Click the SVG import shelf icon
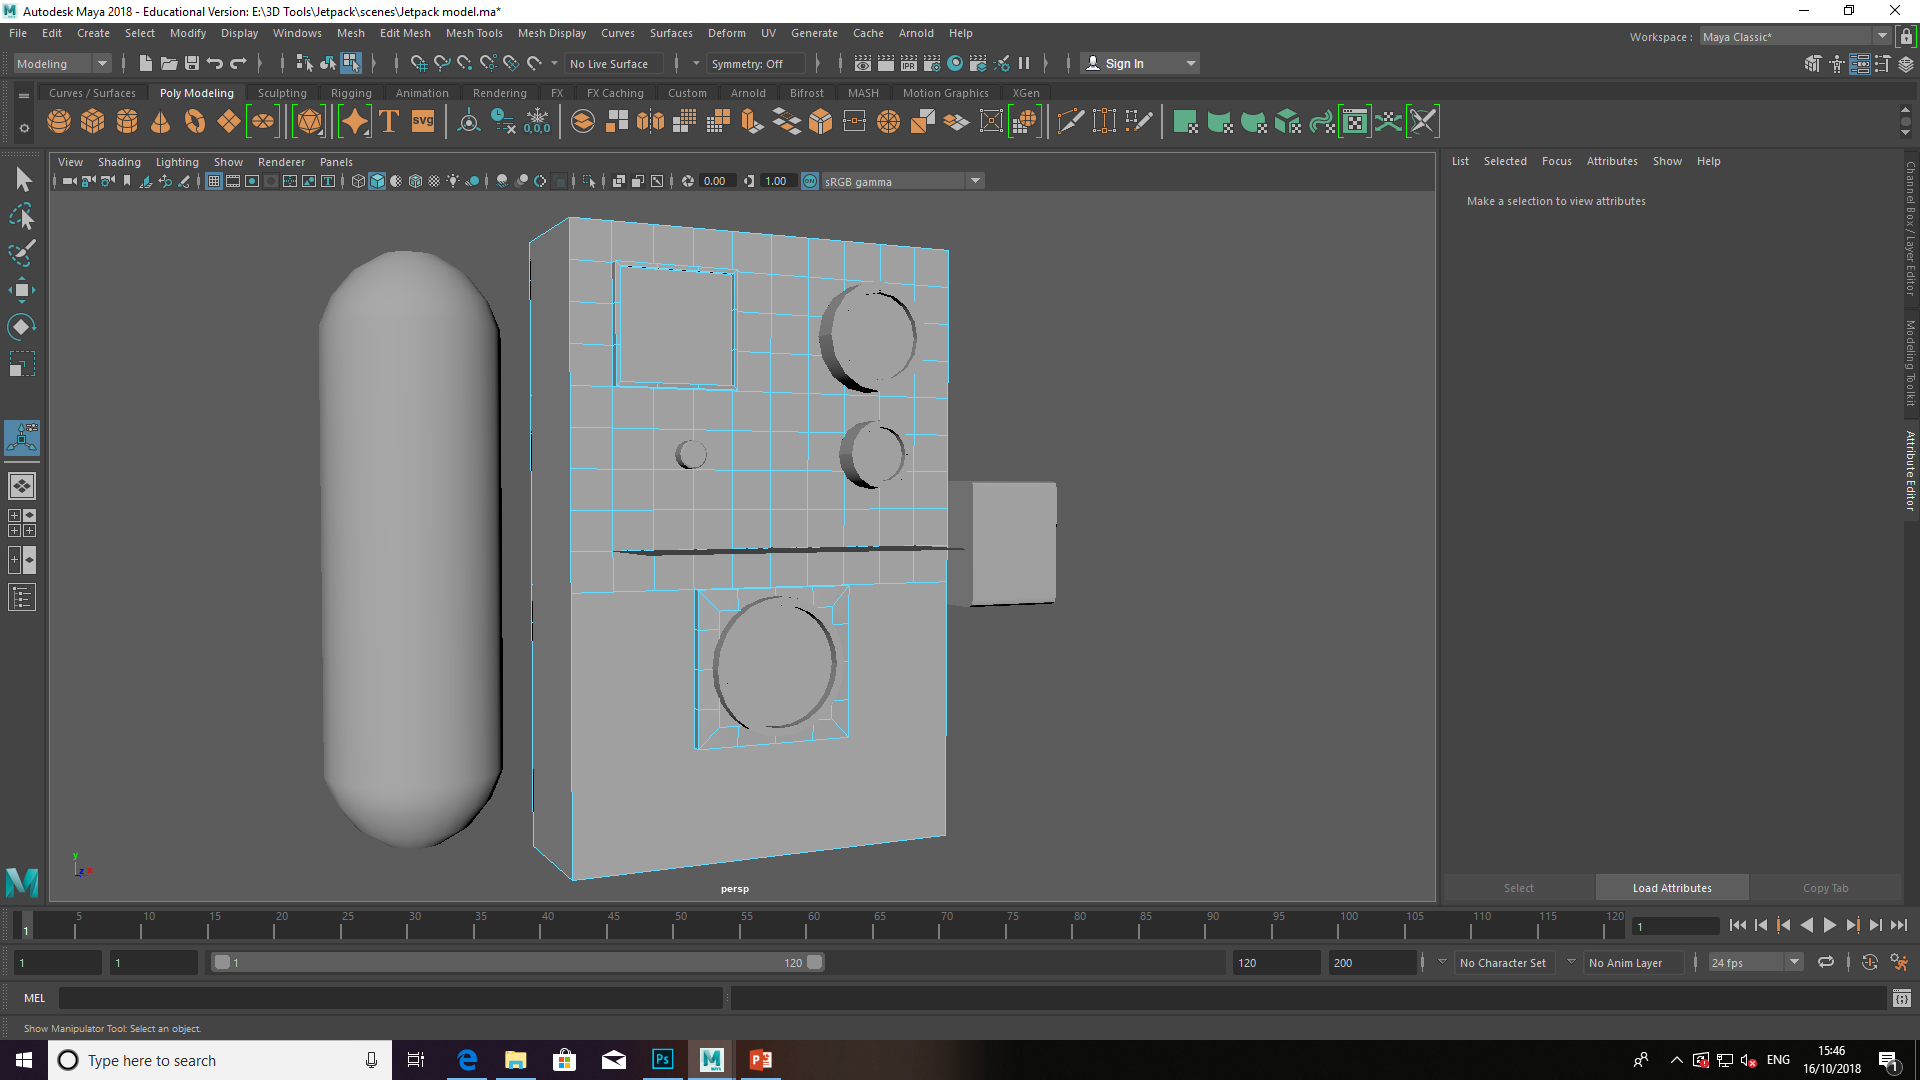Viewport: 1920px width, 1080px height. point(423,122)
